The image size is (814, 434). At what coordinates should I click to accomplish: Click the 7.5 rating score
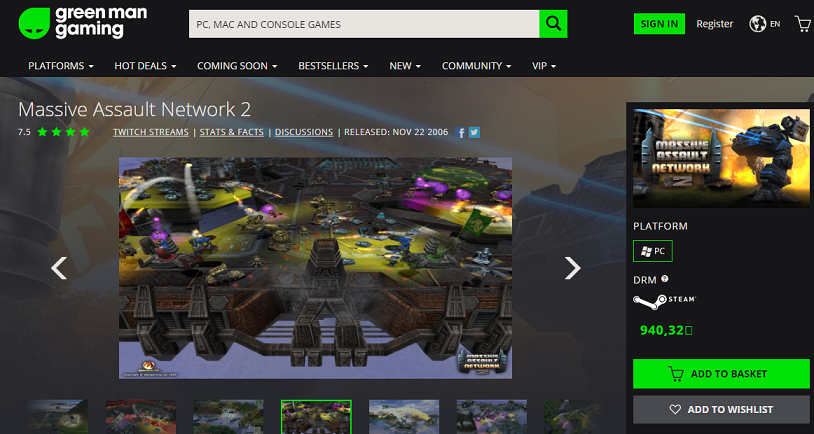[x=24, y=132]
